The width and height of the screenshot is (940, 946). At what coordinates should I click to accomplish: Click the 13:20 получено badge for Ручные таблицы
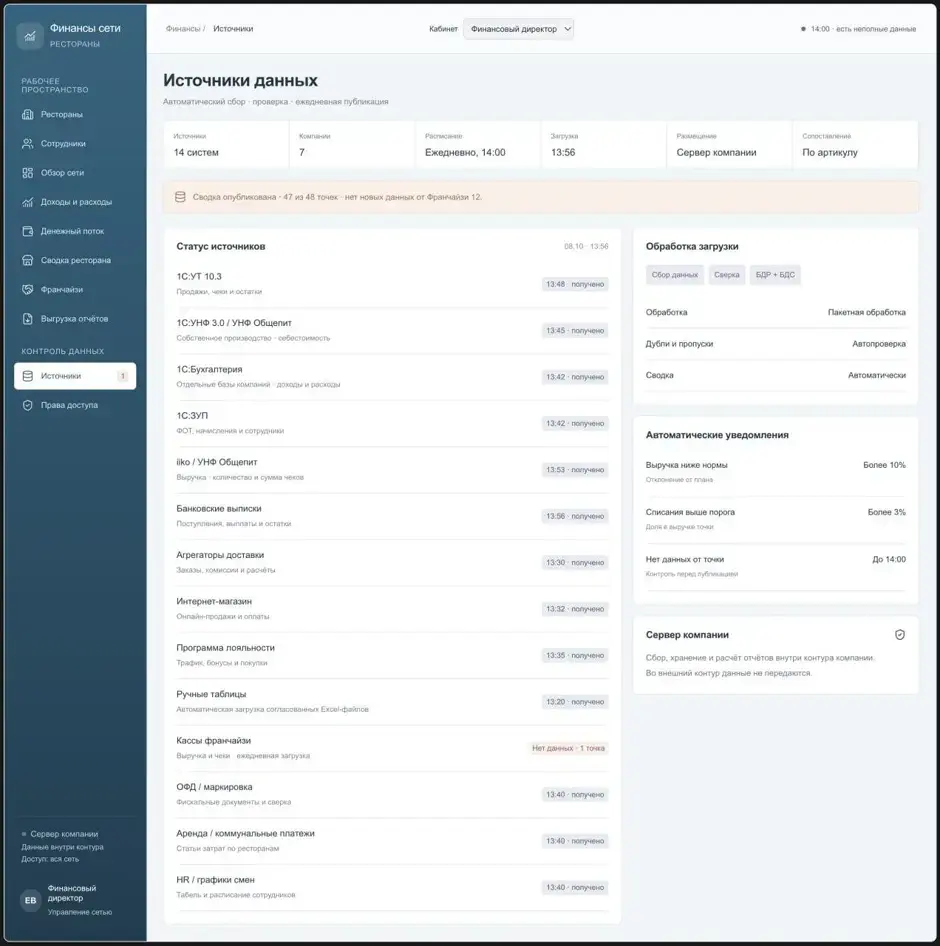coord(575,702)
